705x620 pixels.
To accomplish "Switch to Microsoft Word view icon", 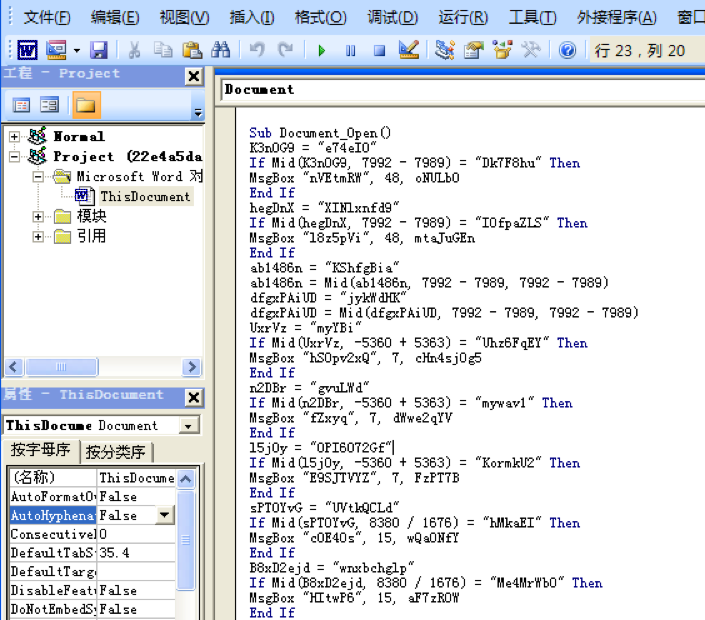I will point(27,50).
